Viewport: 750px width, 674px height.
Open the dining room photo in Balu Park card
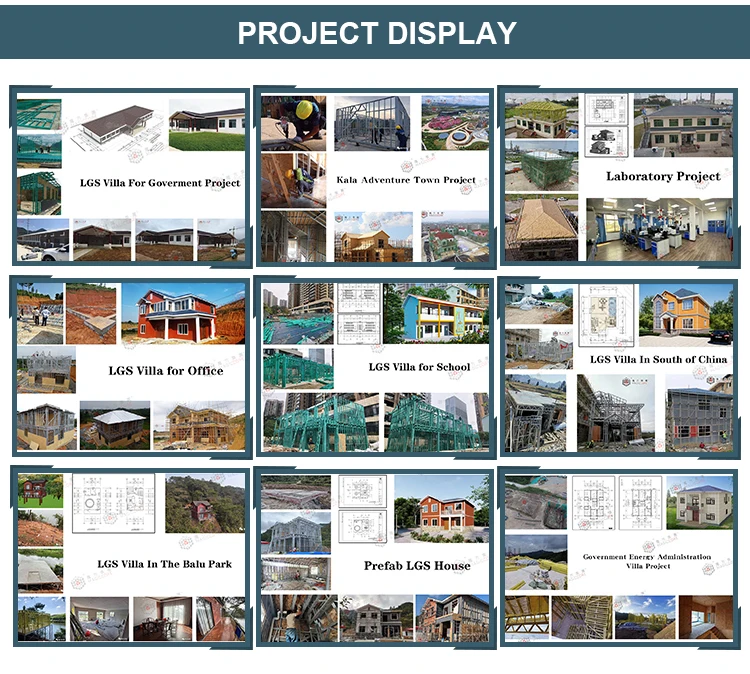click(163, 619)
